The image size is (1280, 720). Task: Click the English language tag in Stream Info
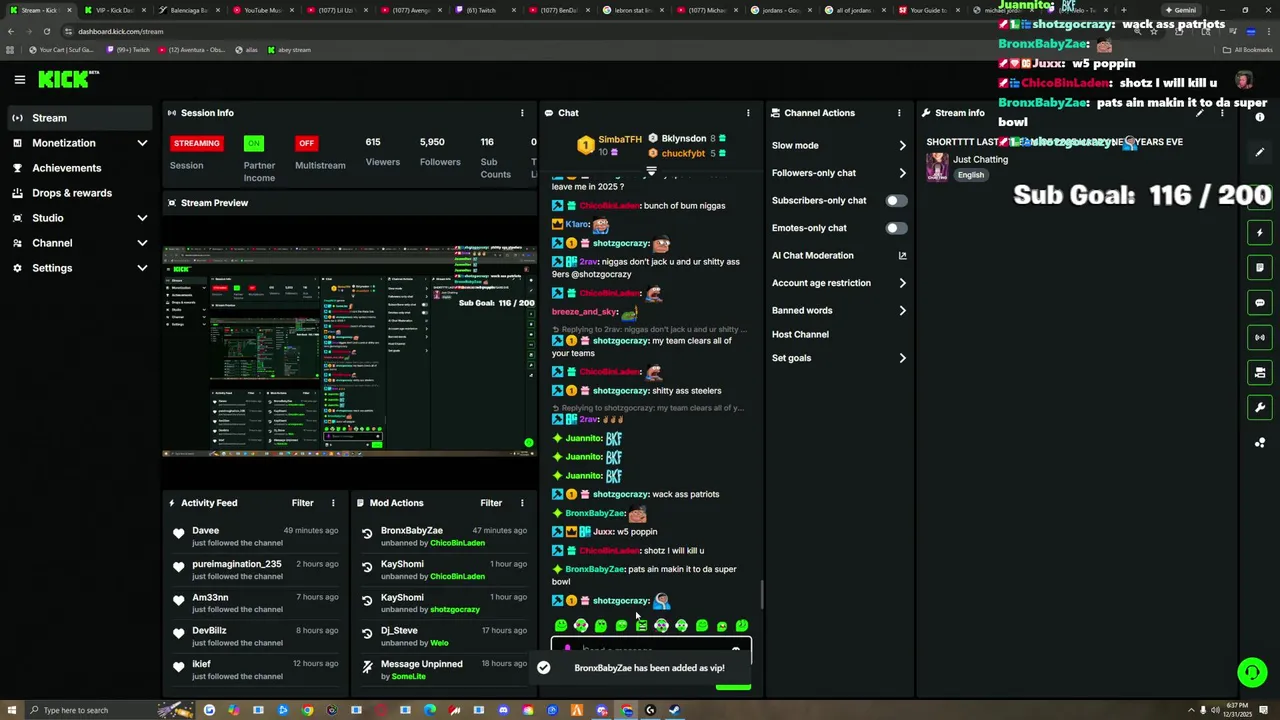971,175
